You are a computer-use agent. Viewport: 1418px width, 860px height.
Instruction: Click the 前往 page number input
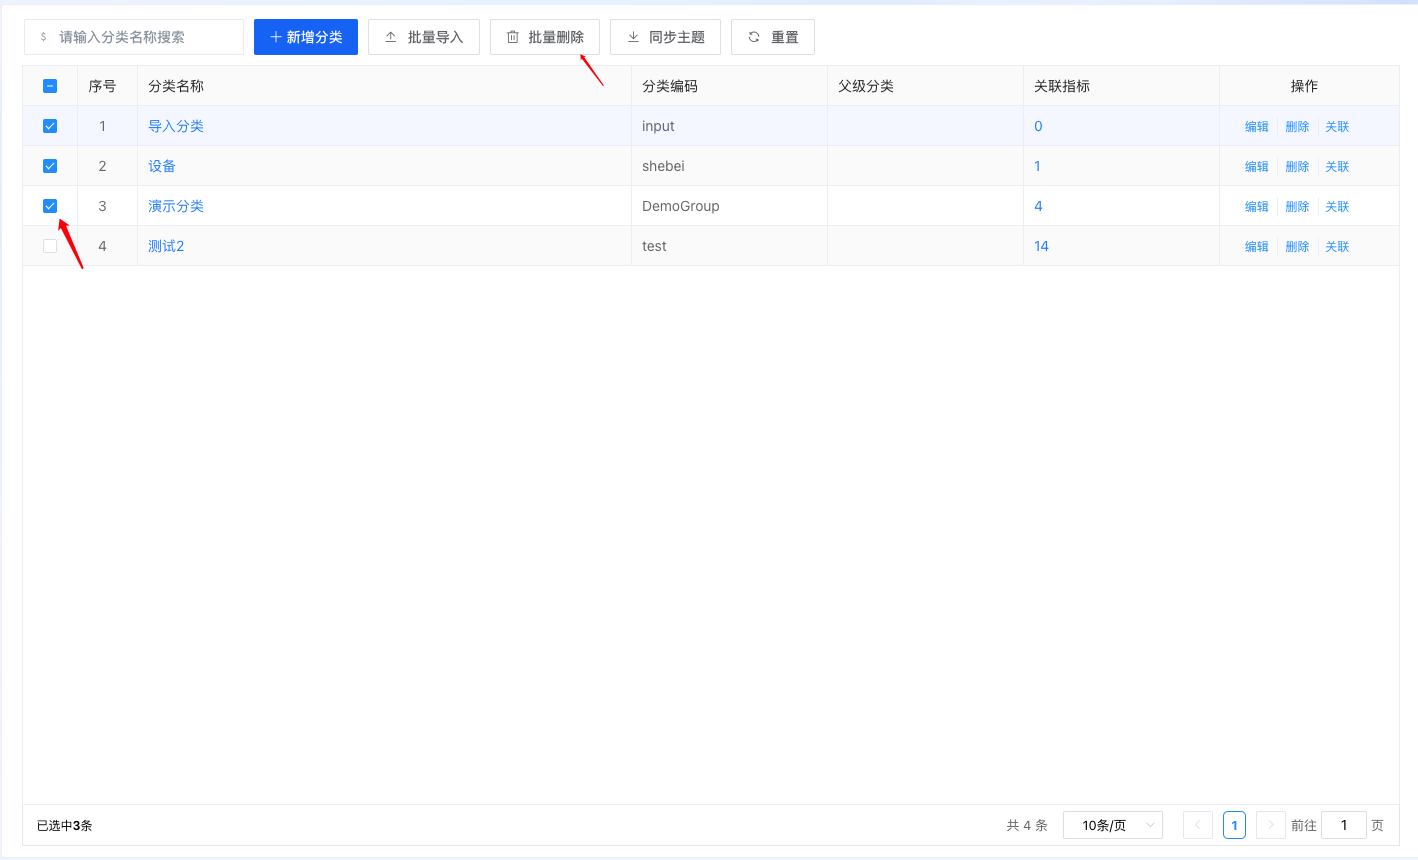coord(1343,825)
